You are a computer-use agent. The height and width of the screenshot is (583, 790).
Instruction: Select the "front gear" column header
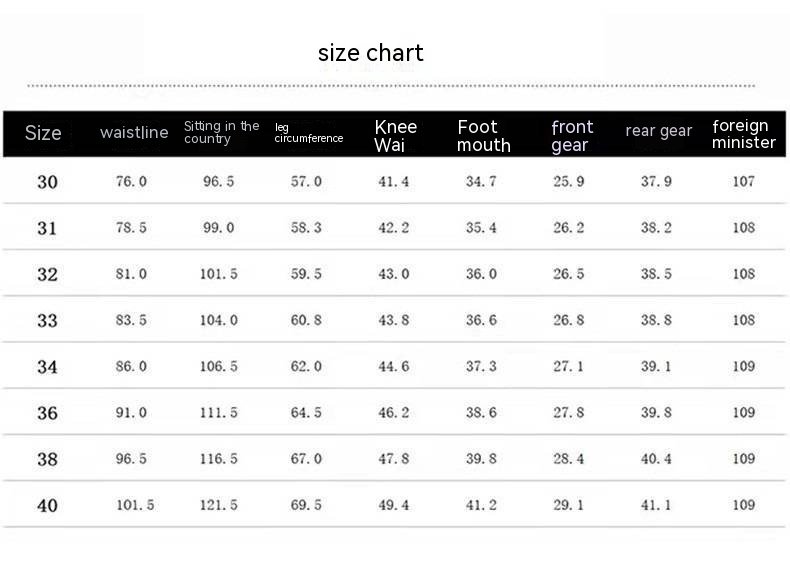point(572,136)
